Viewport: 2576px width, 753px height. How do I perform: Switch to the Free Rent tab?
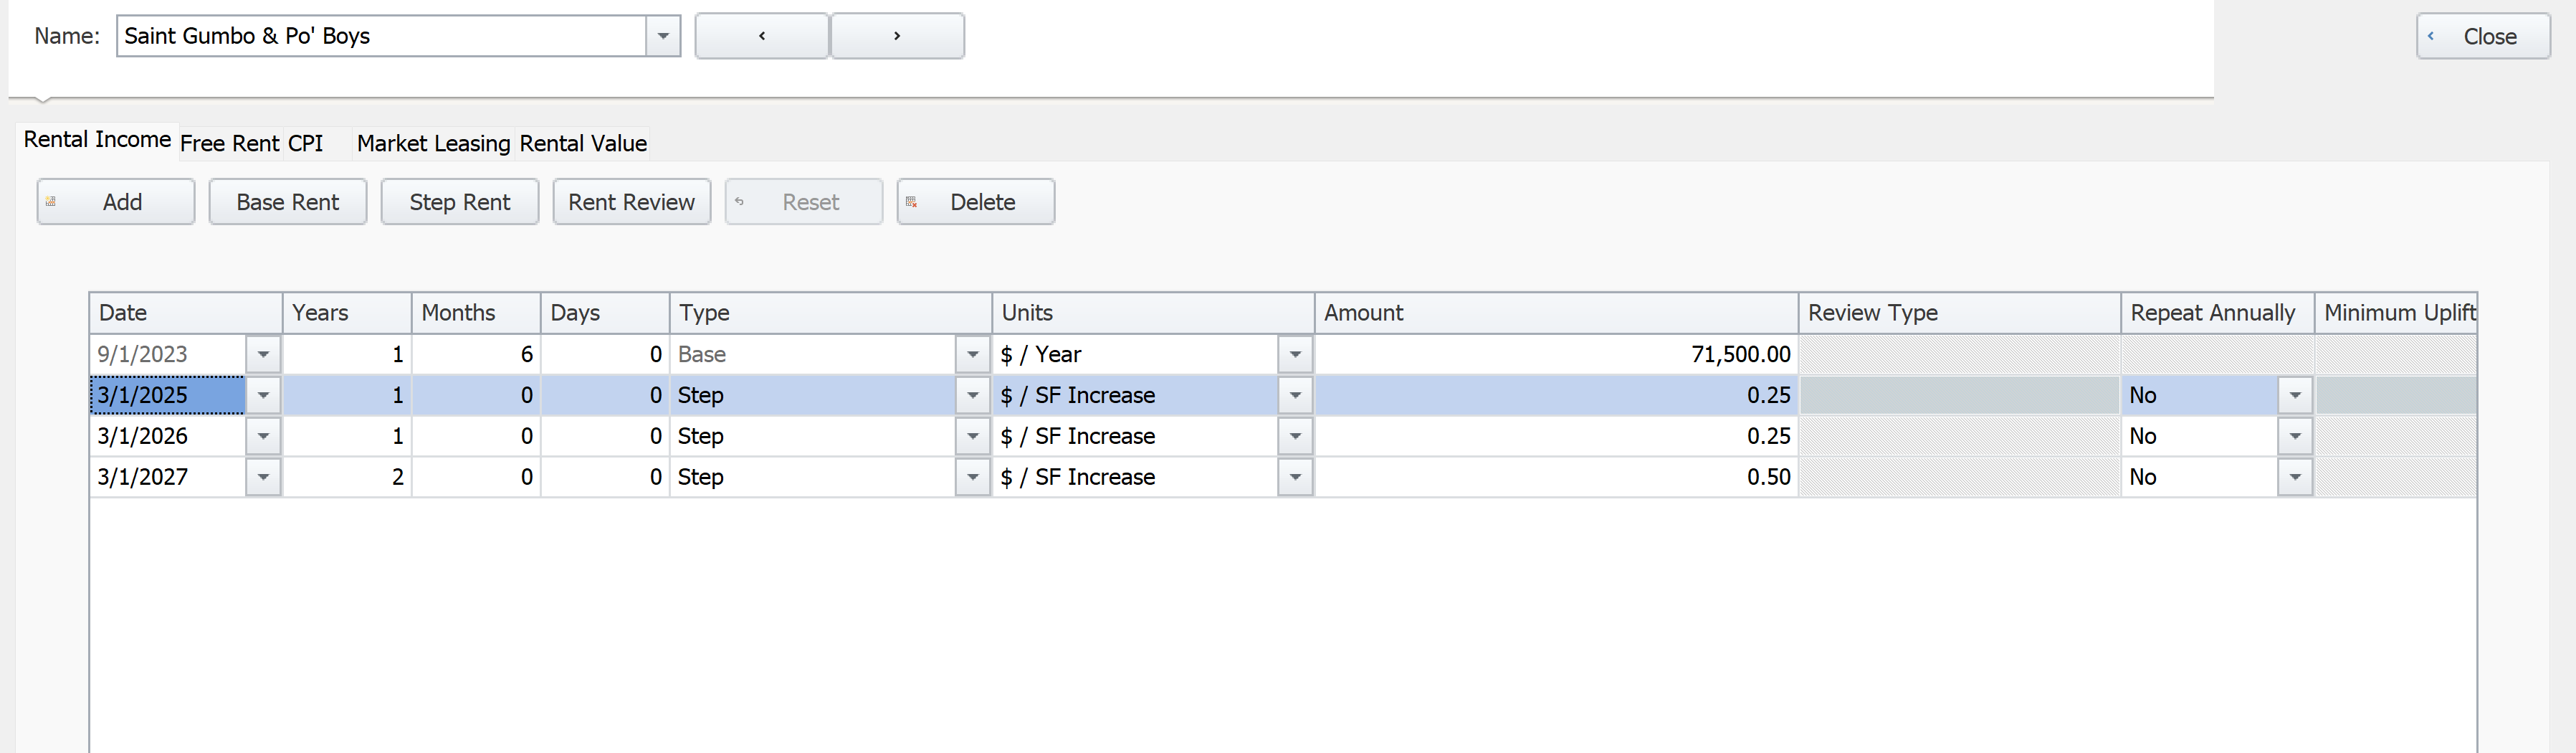click(229, 144)
